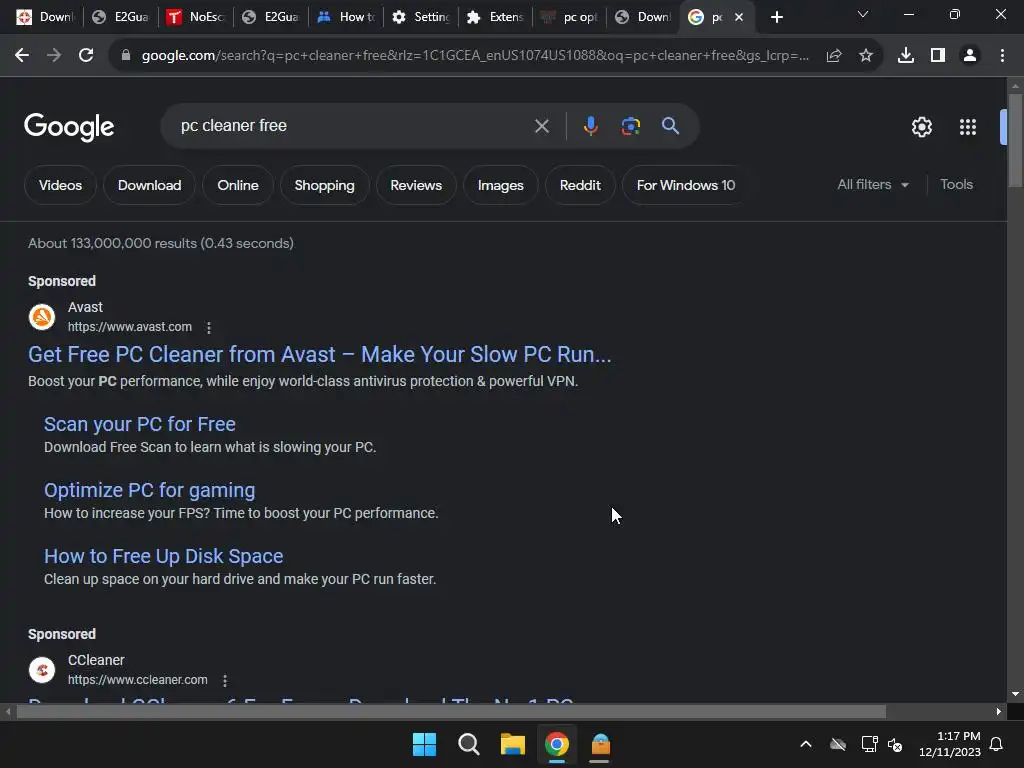Open the CCleaner ad options dots
Image resolution: width=1024 pixels, height=768 pixels.
point(225,680)
